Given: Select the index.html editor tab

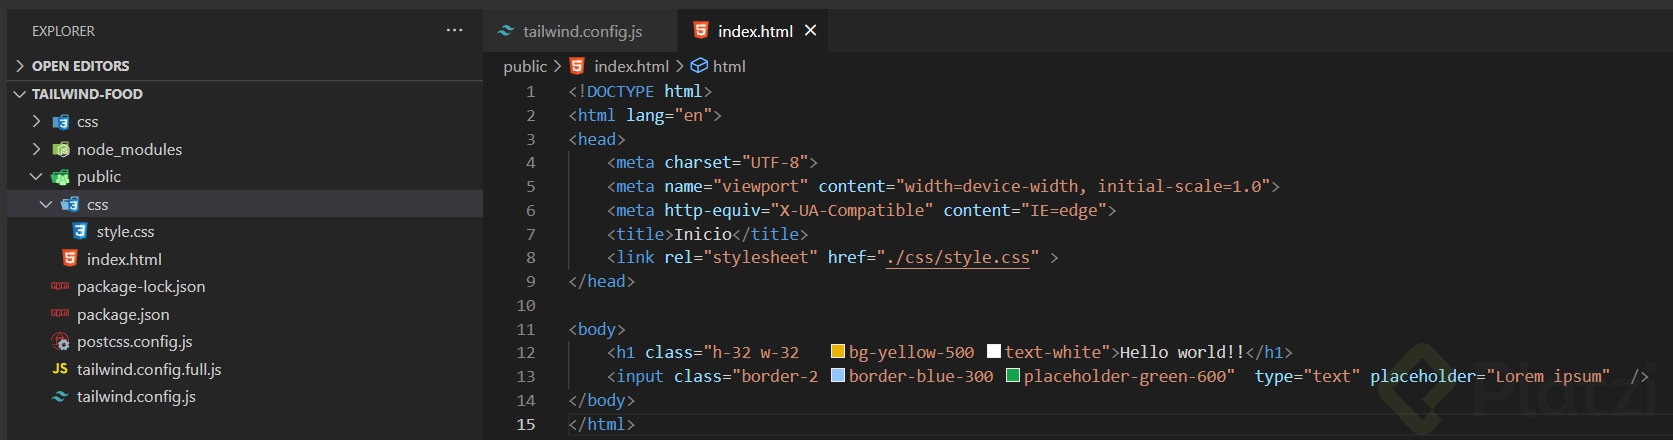Looking at the screenshot, I should point(755,31).
